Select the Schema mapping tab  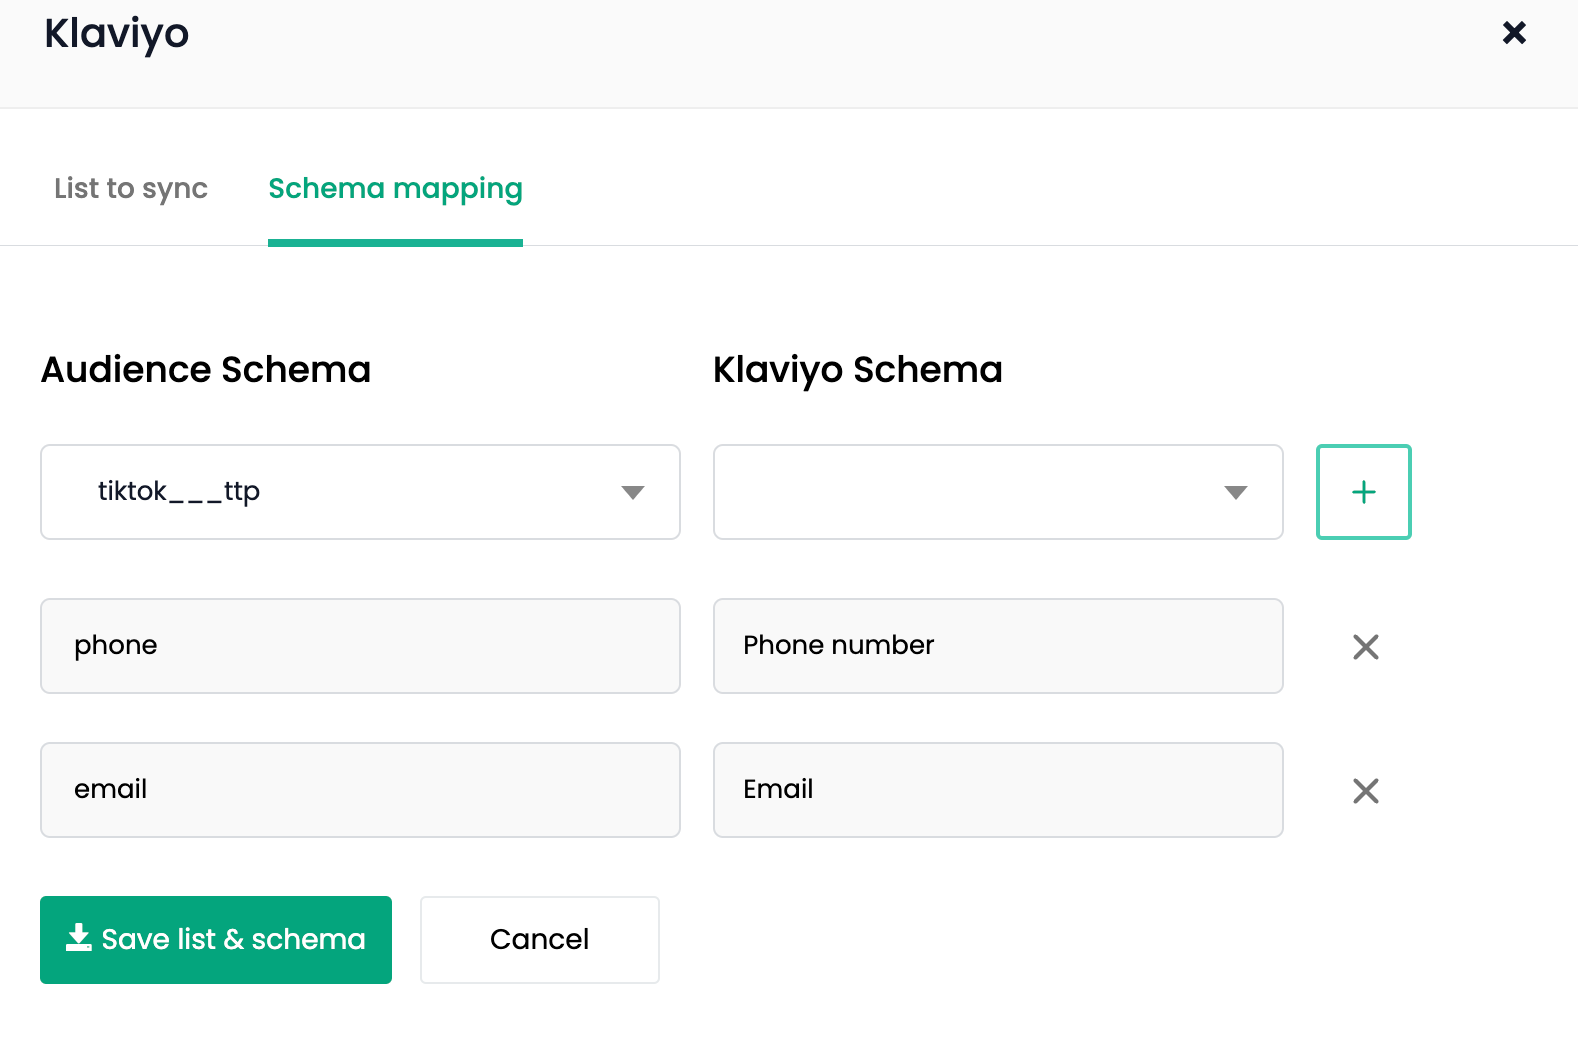pyautogui.click(x=395, y=189)
